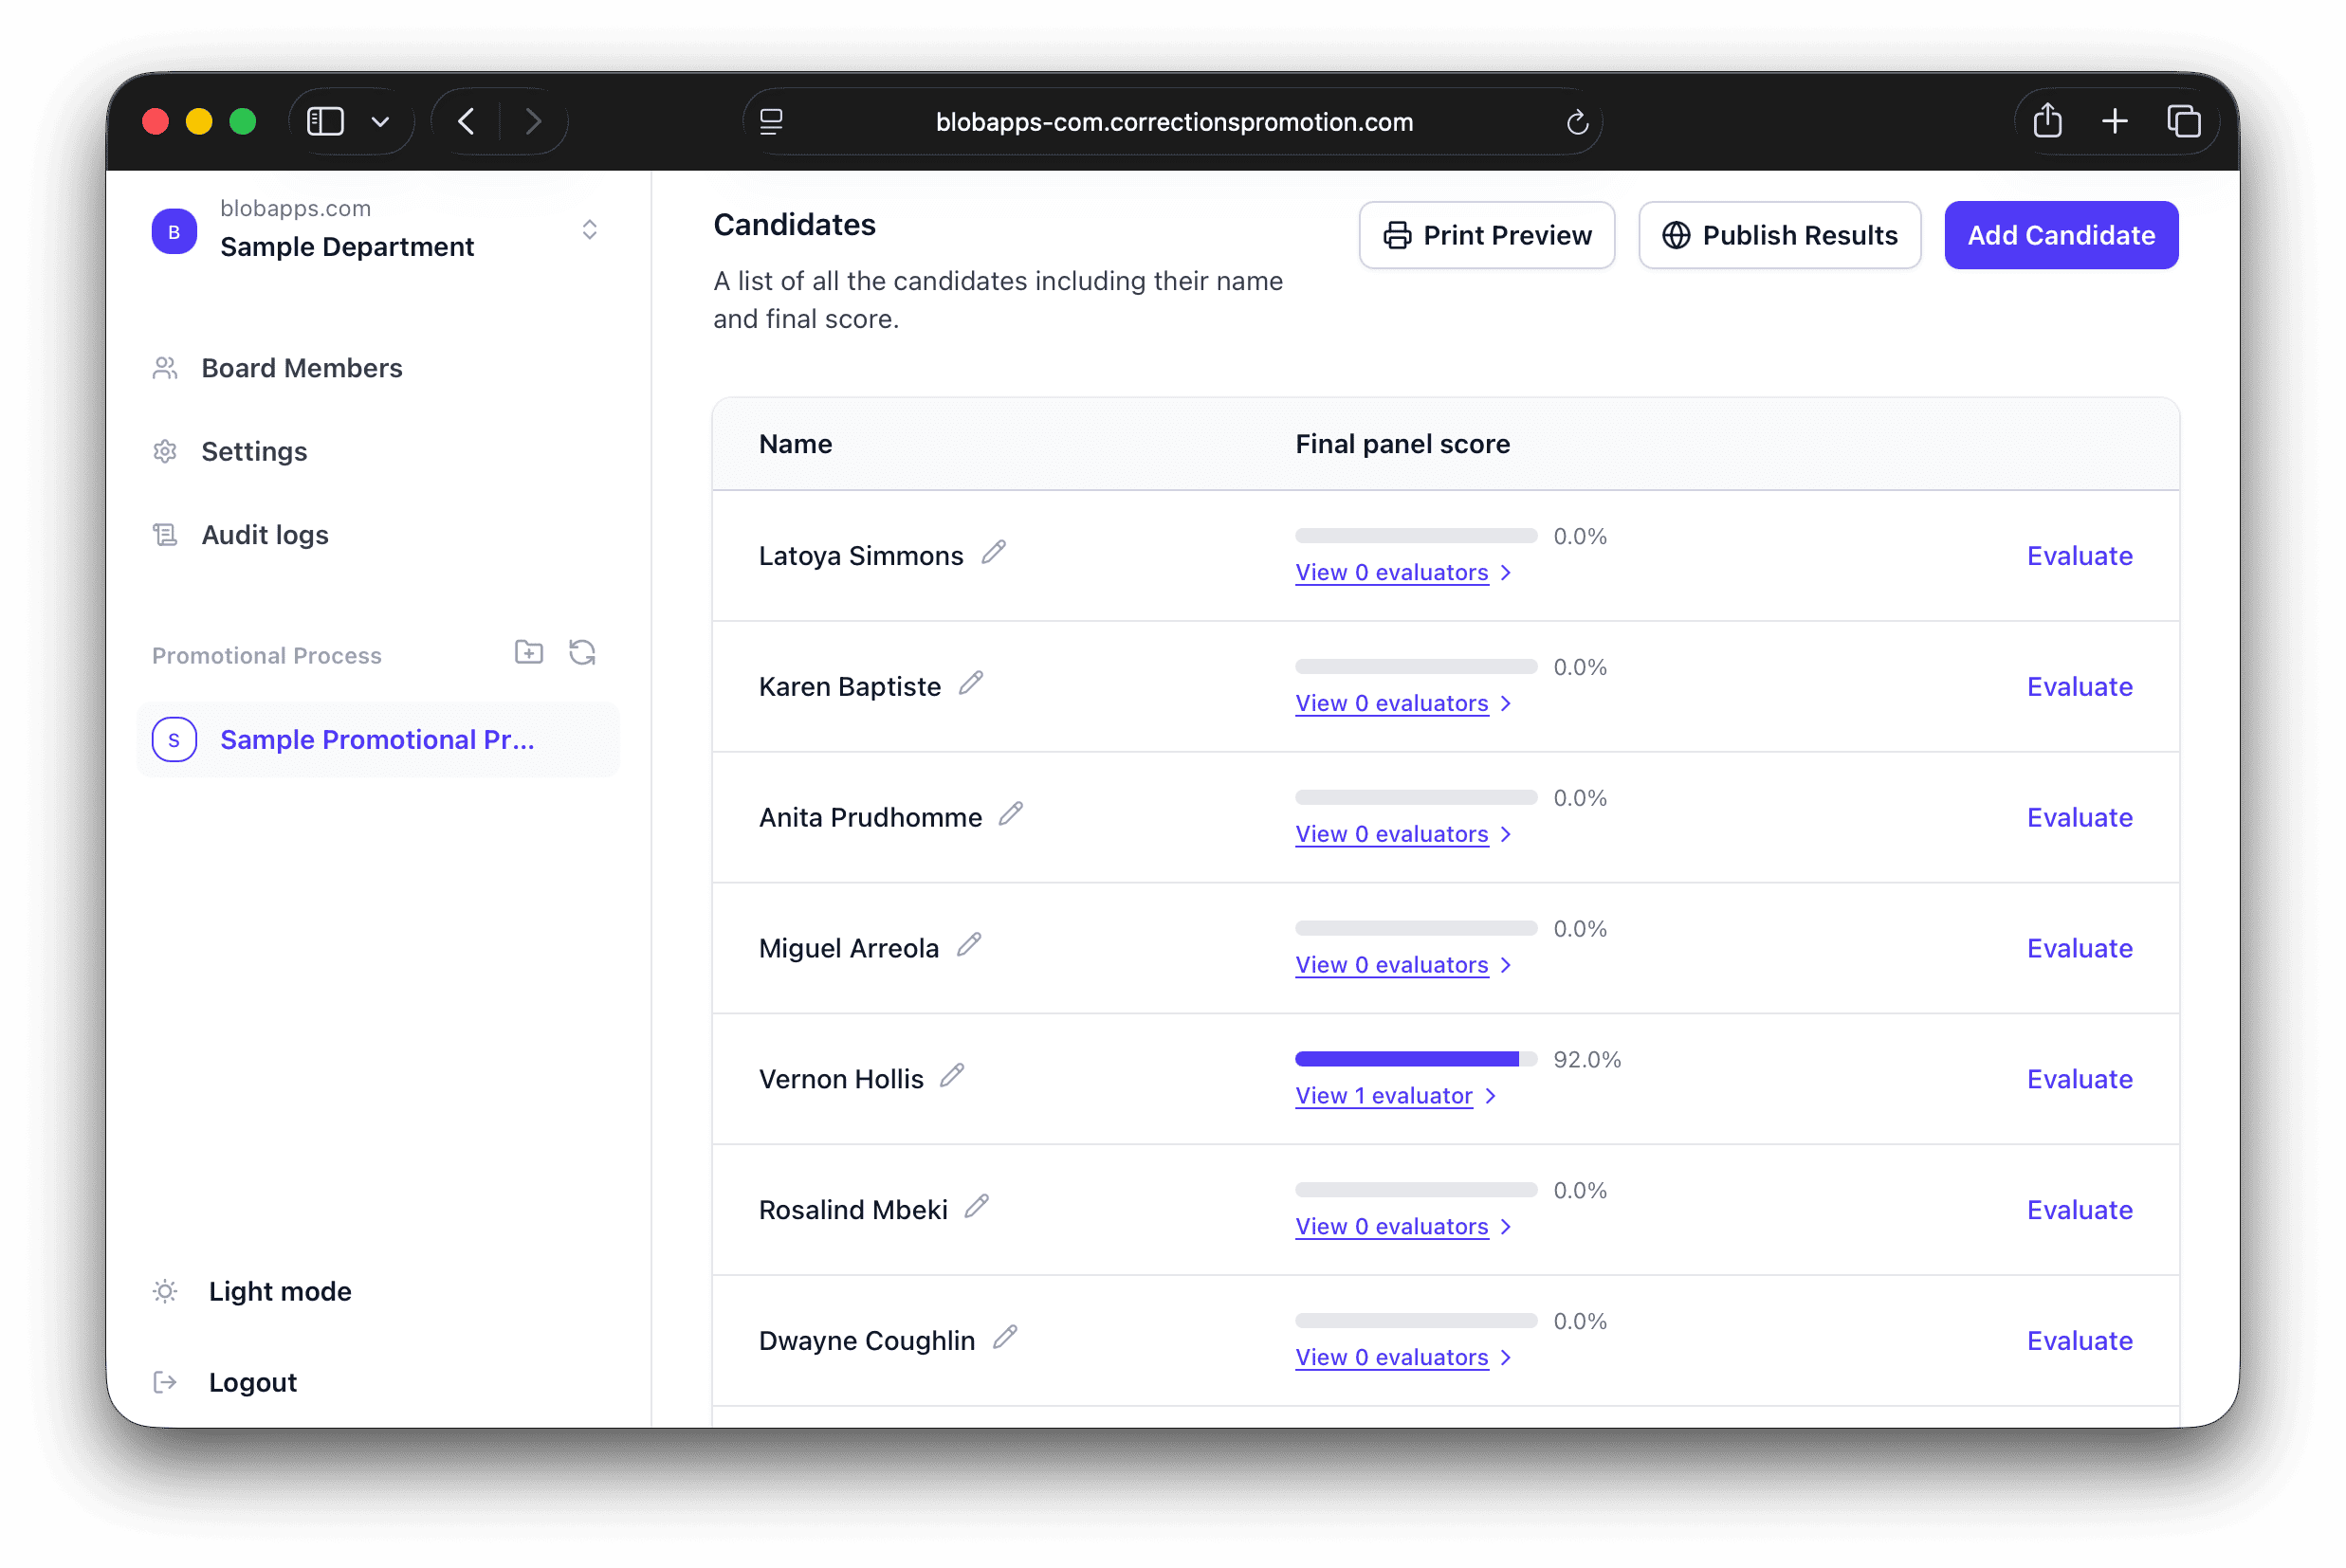Screen dimensions: 2346x1568
Task: View 0 evaluators for Karen Baptiste
Action: pyautogui.click(x=1404, y=704)
